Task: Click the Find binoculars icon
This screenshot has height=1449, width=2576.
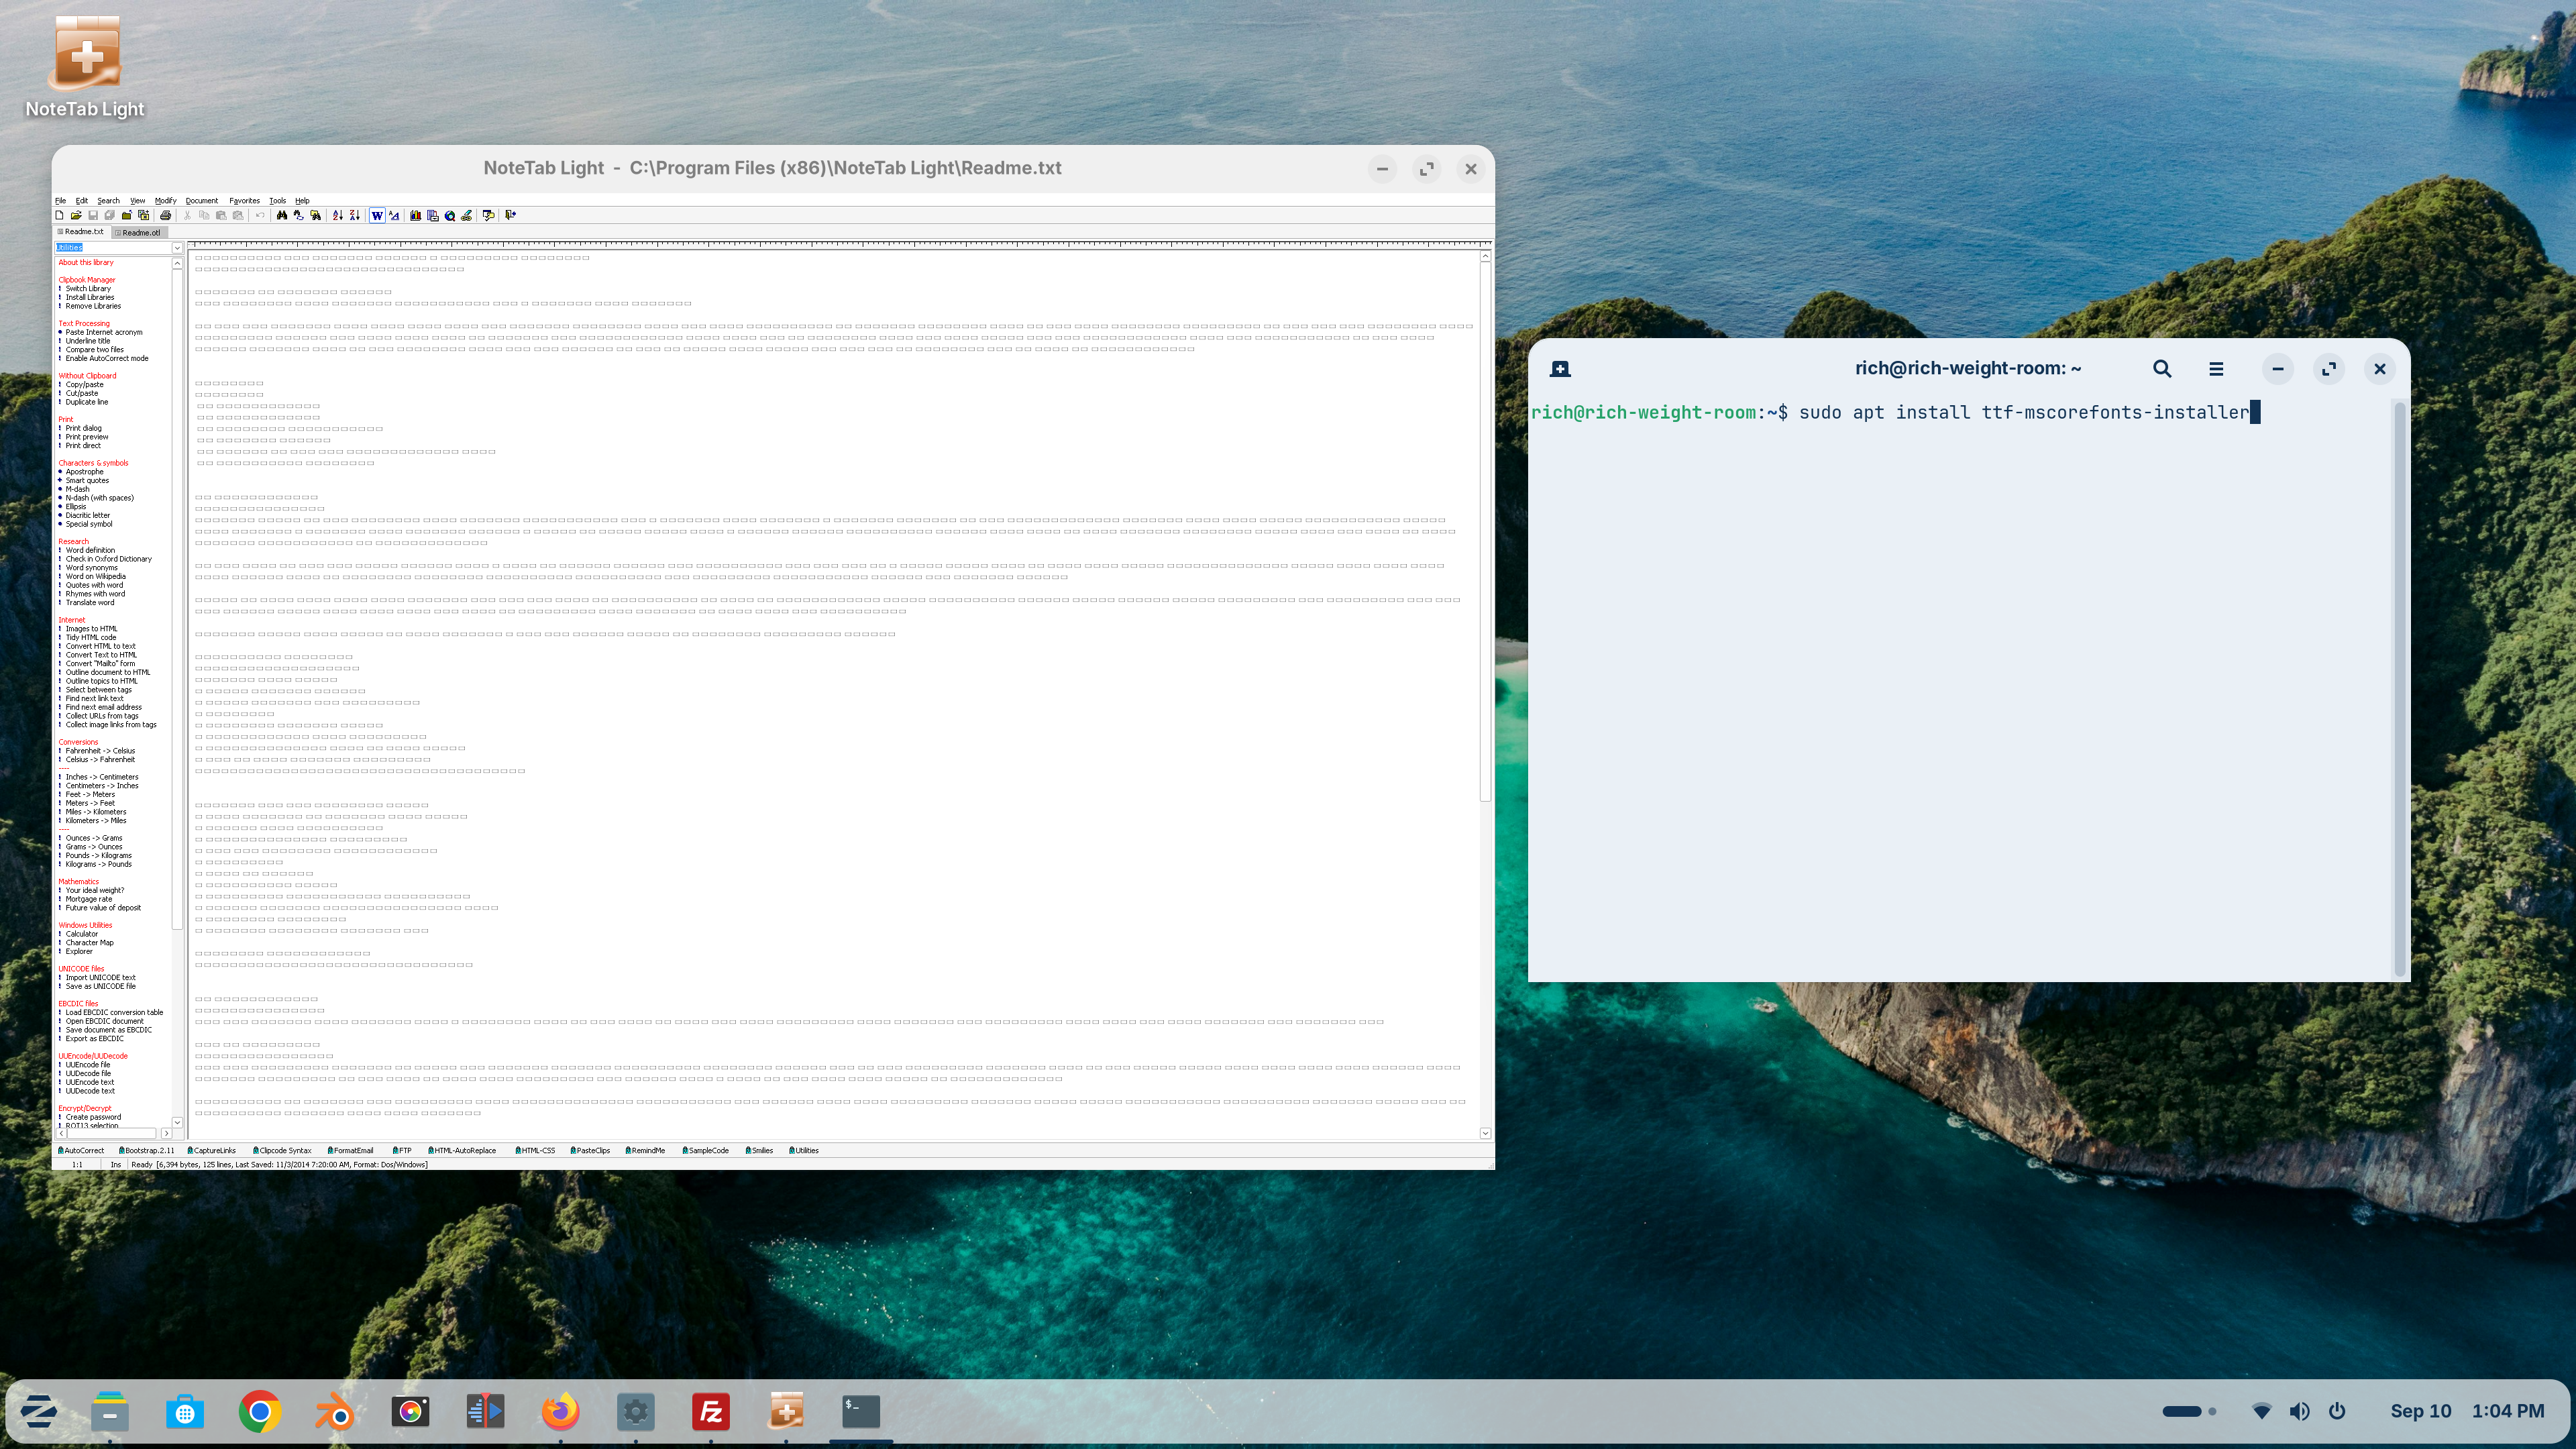Action: coord(282,215)
